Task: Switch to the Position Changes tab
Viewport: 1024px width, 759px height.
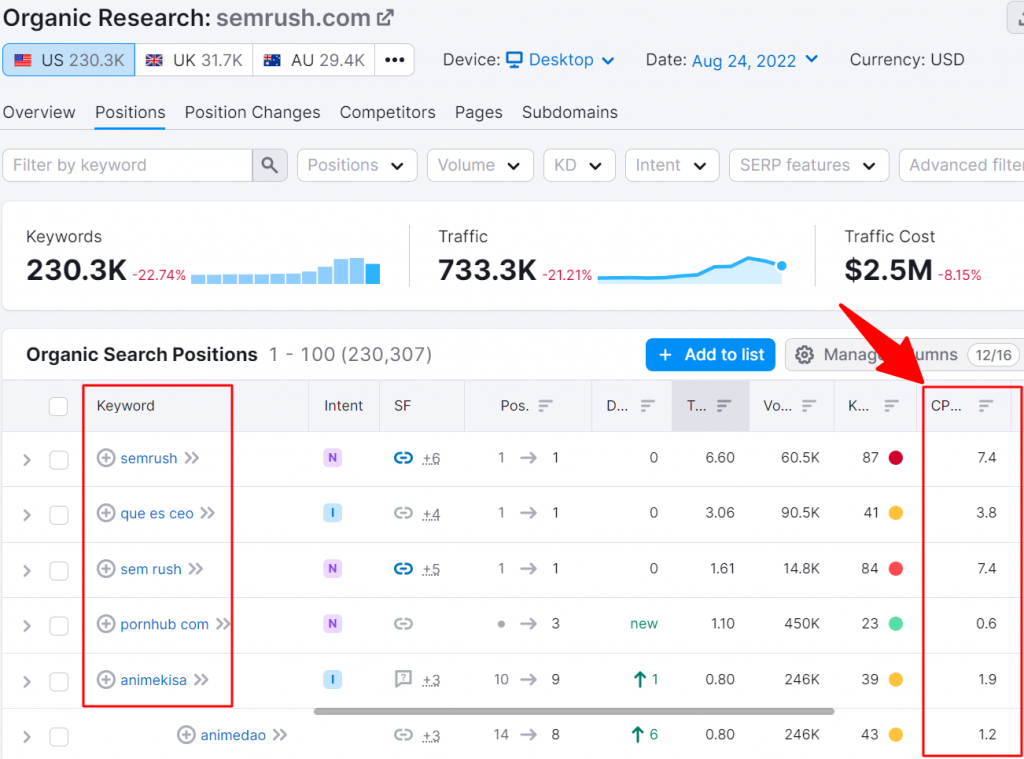Action: pos(253,112)
